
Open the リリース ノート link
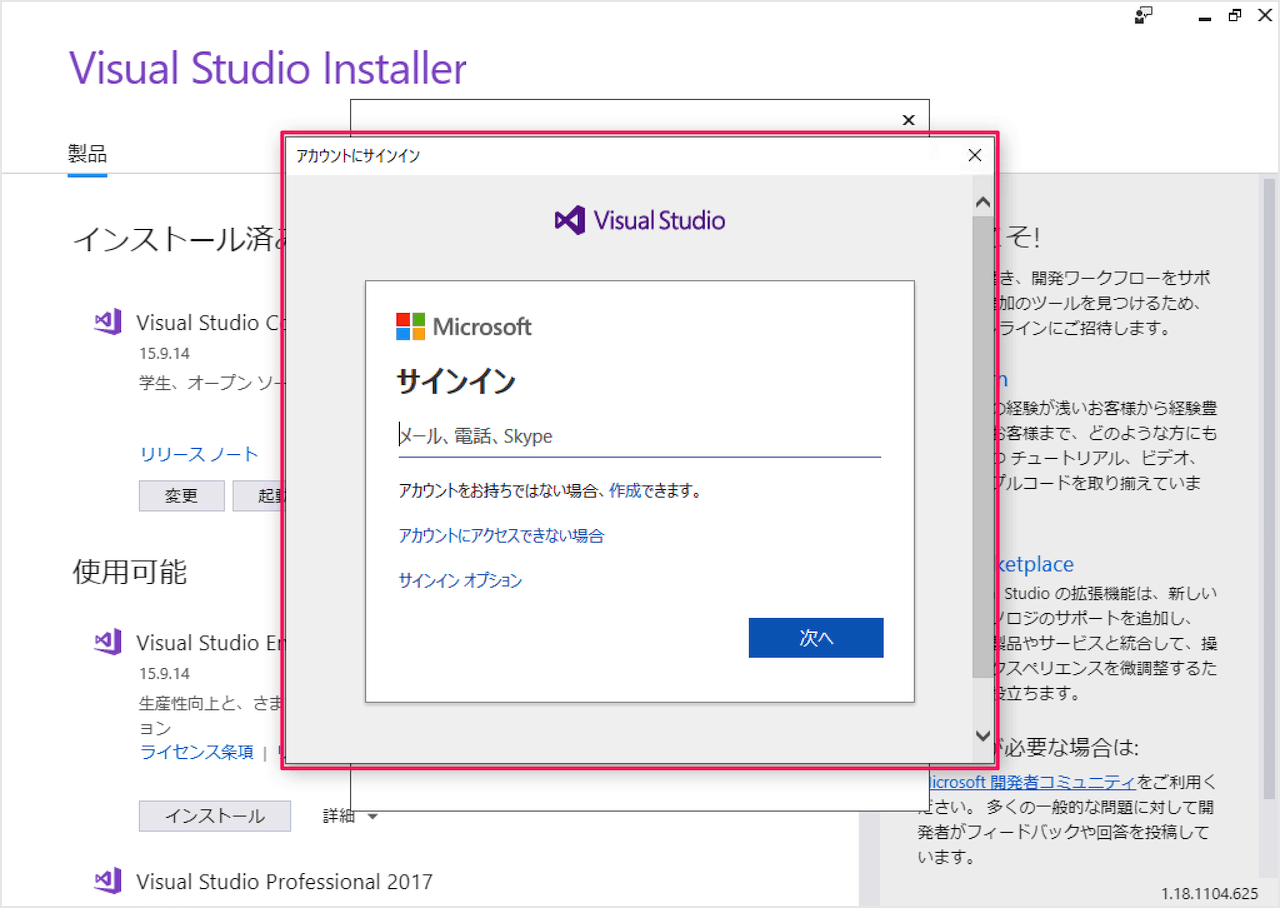click(199, 454)
